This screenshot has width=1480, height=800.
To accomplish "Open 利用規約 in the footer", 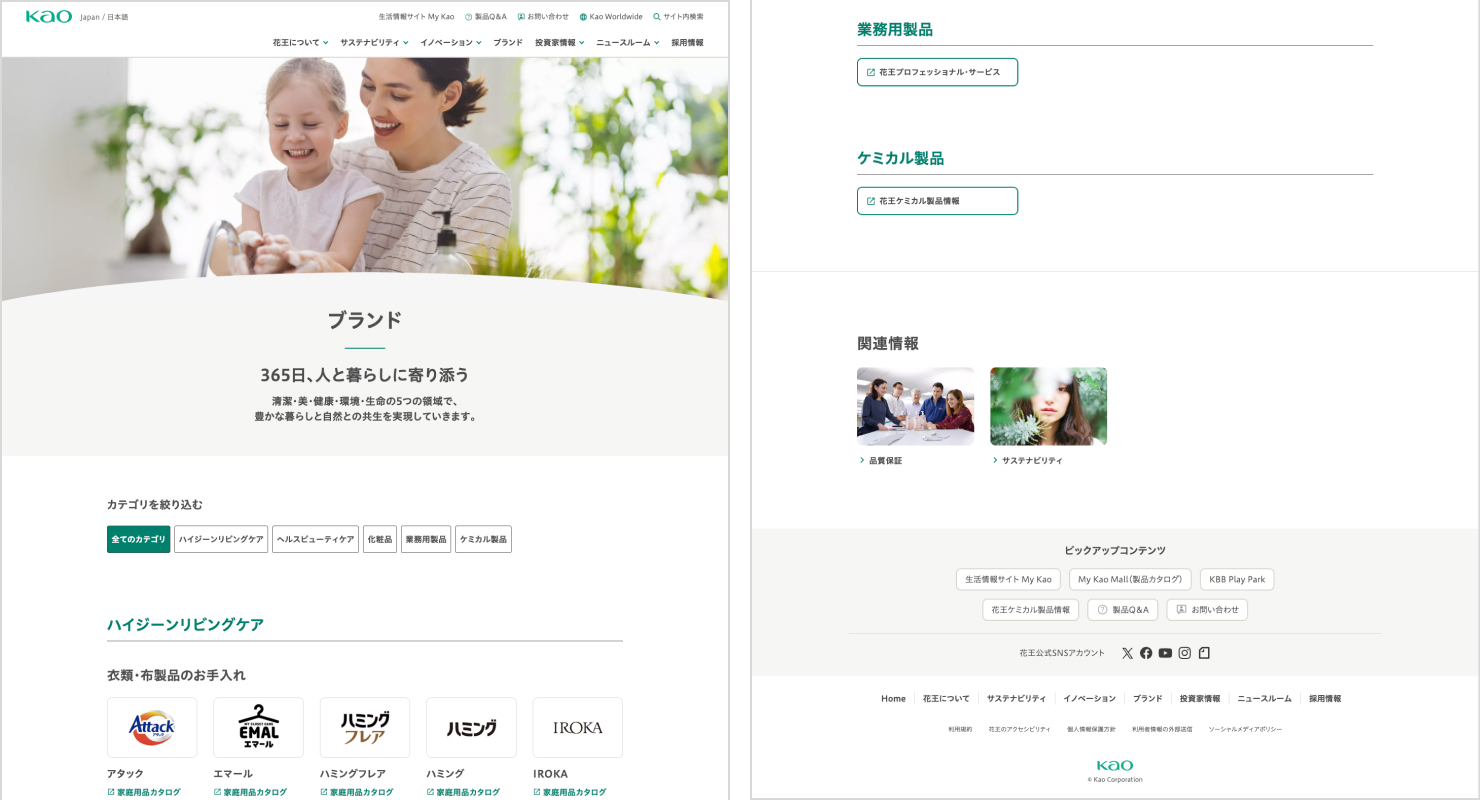I will pos(960,730).
